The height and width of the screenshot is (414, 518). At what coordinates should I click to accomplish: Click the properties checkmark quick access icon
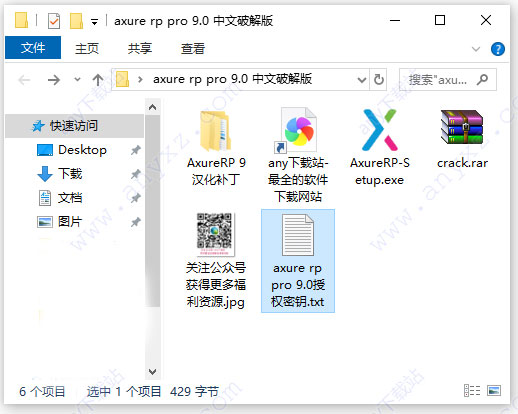coord(54,21)
